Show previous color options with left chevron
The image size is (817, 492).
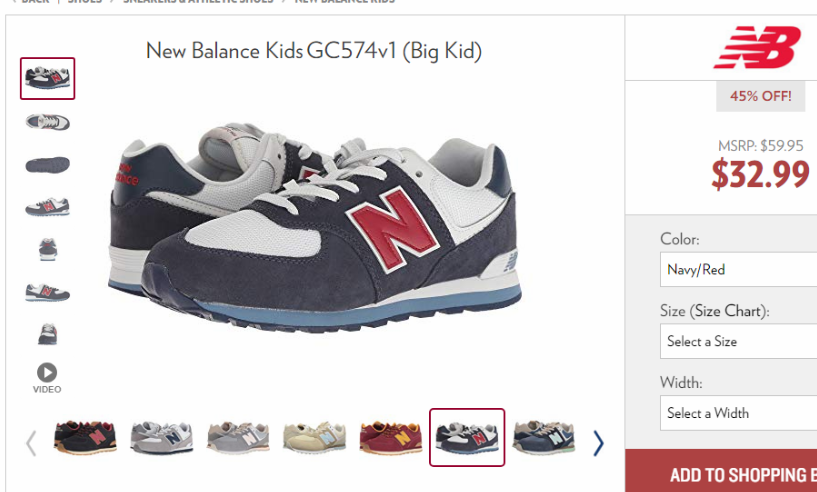coord(31,443)
